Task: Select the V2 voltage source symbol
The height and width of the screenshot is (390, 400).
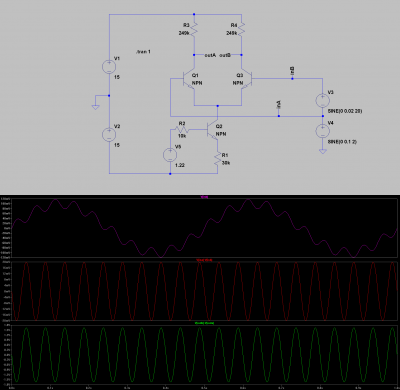Action: click(109, 135)
